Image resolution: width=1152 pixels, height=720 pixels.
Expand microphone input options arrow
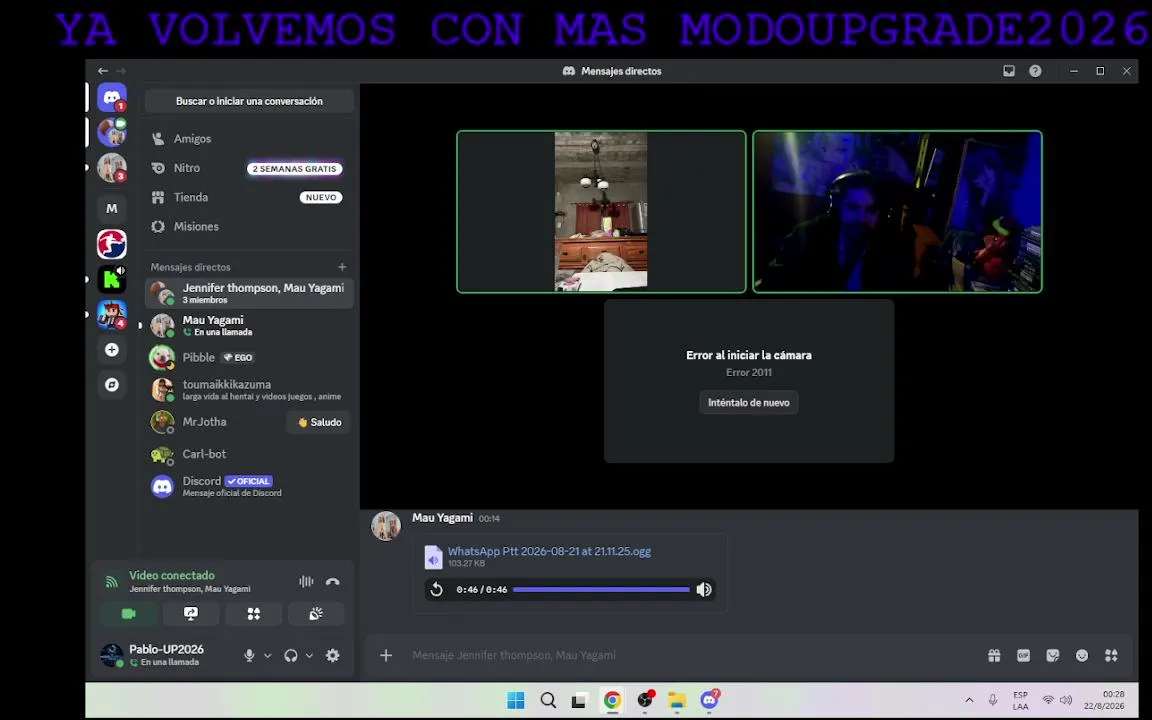[267, 655]
